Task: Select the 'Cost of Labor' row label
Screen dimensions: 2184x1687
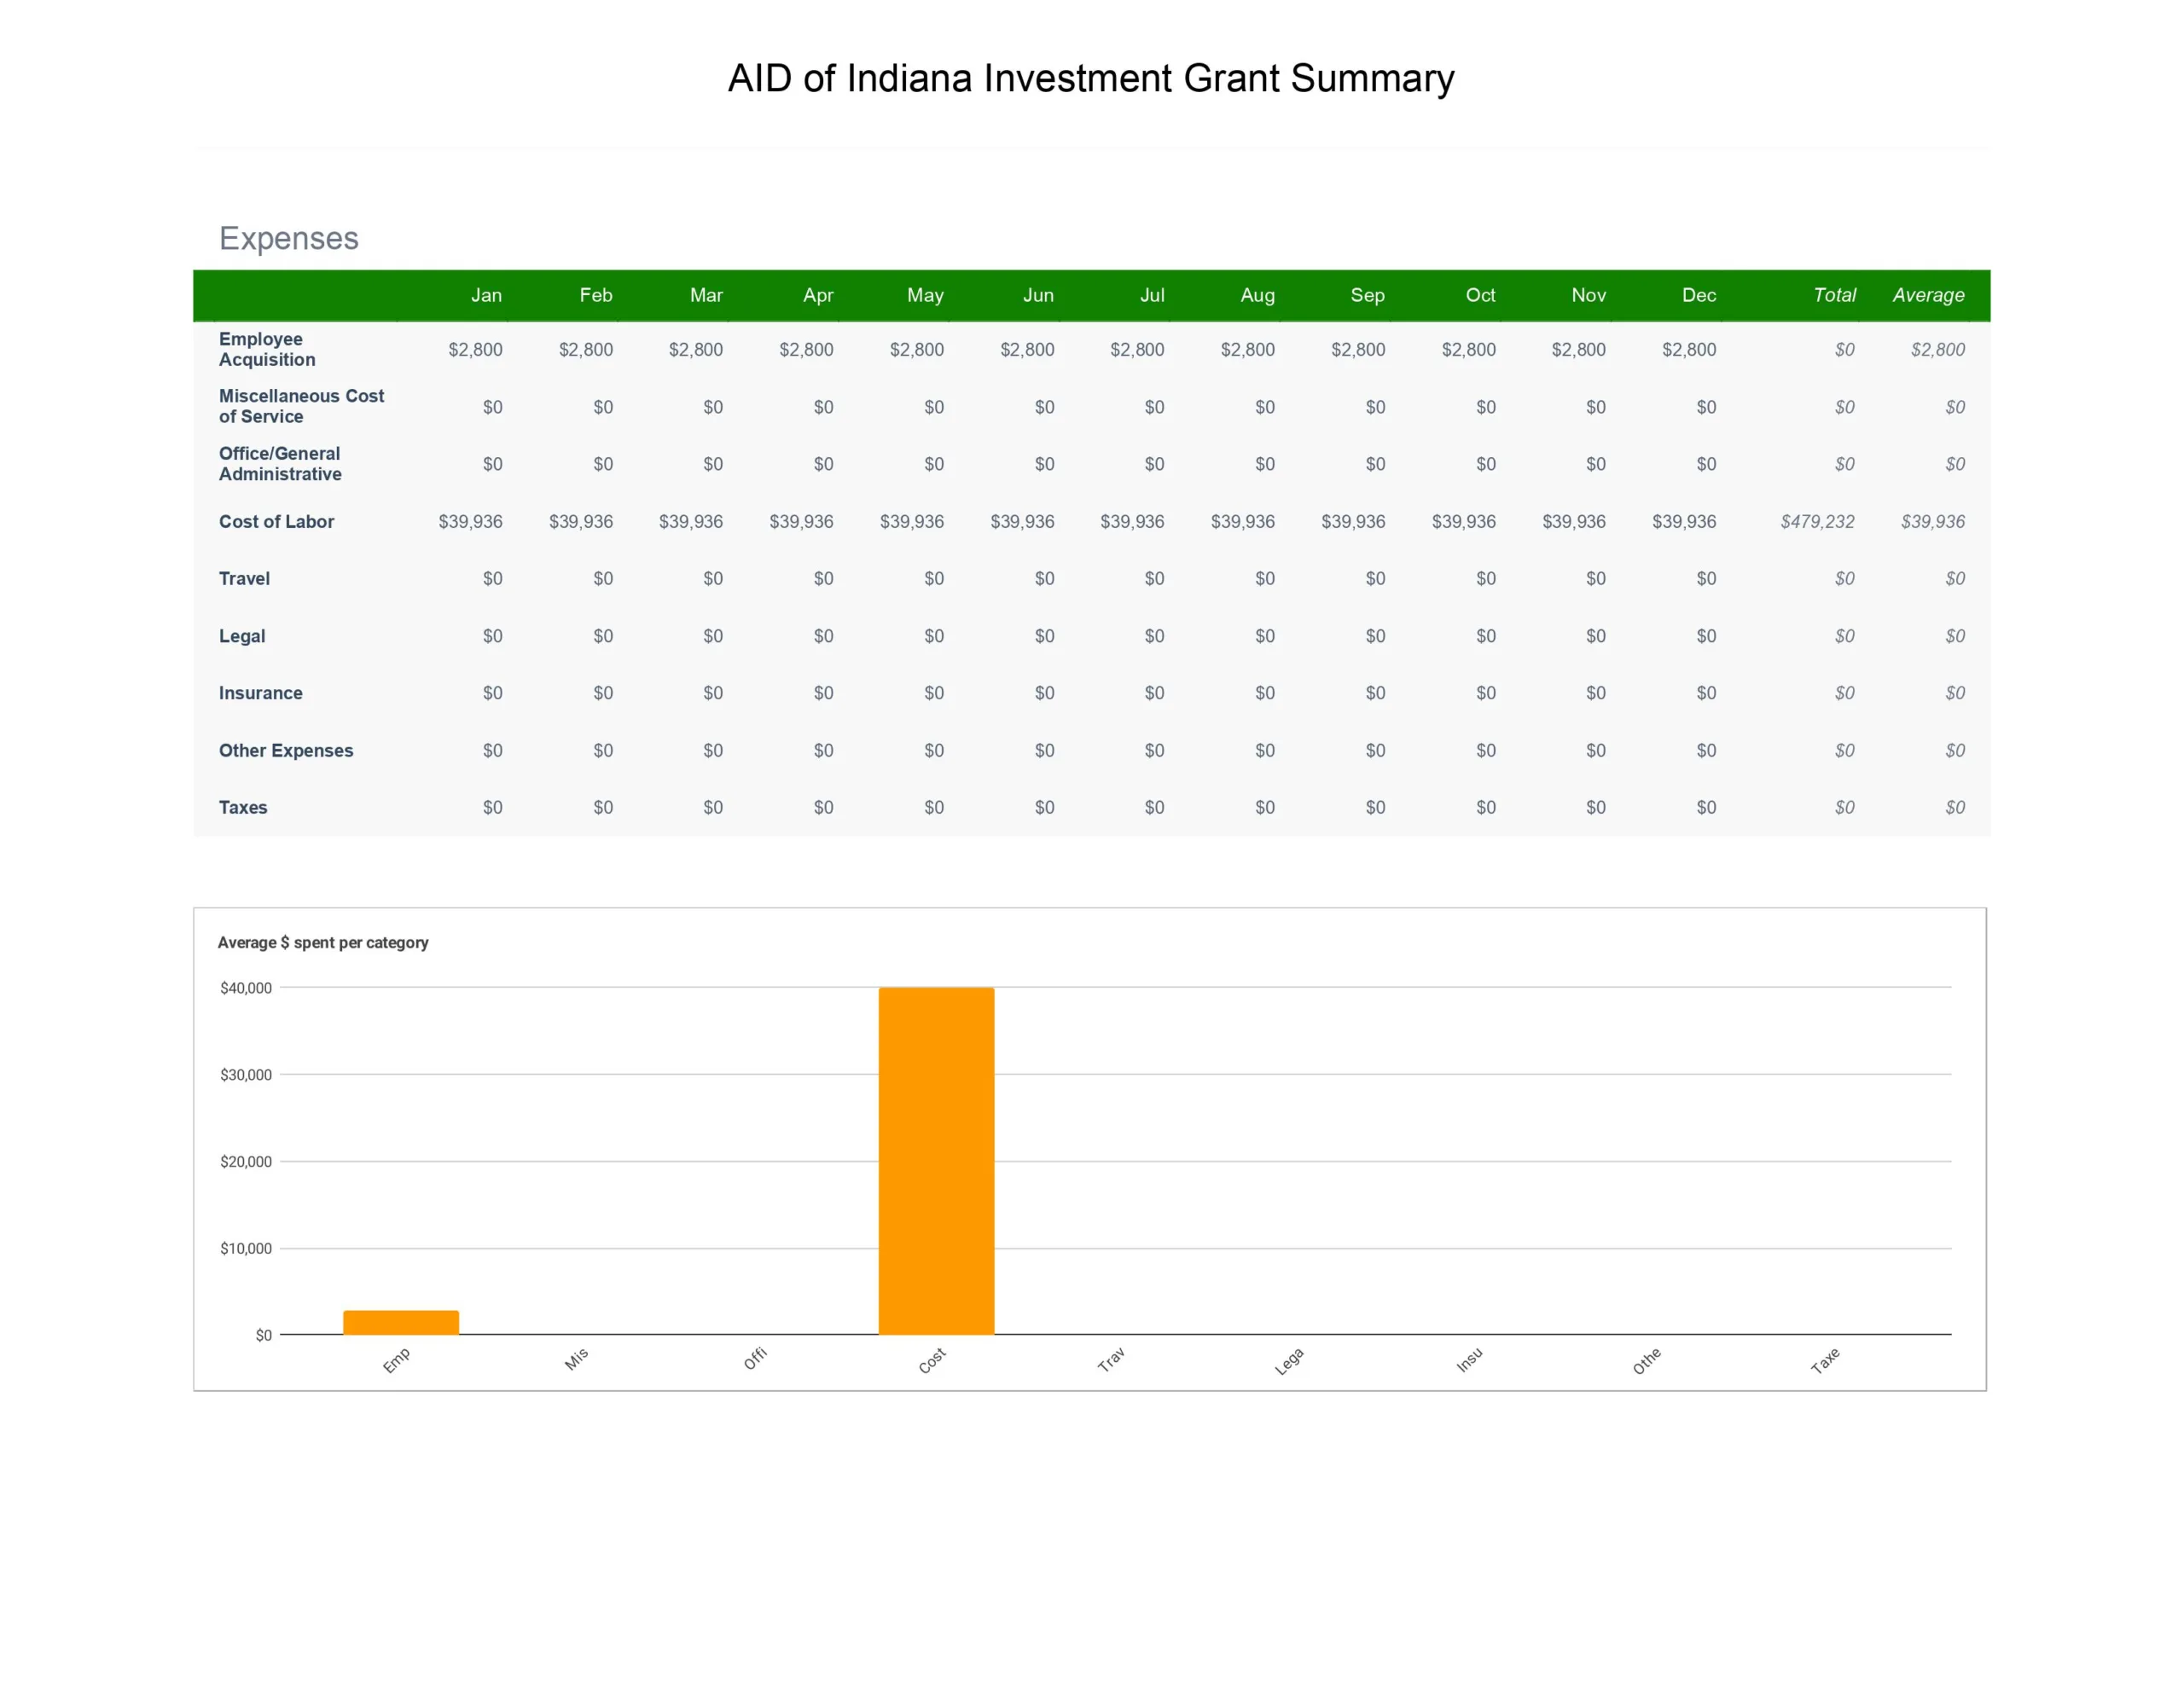Action: 276,521
